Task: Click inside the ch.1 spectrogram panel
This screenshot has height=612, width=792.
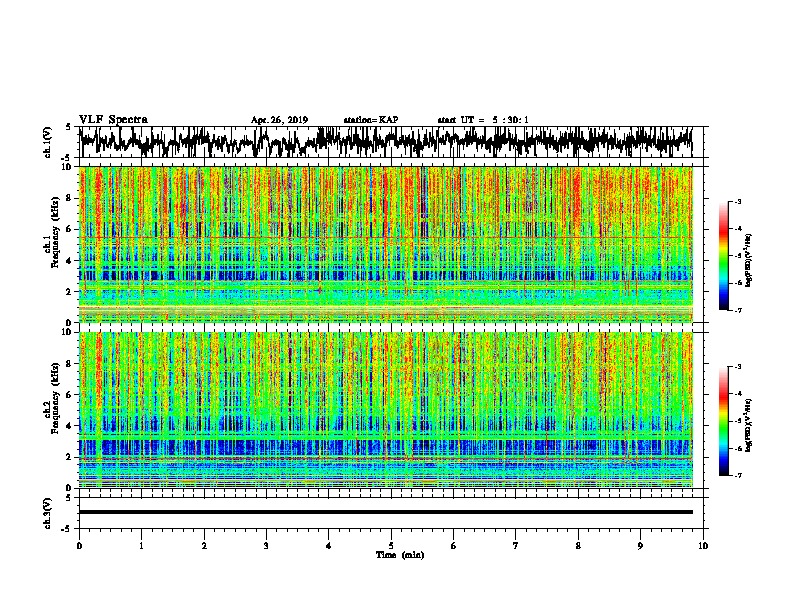Action: (386, 244)
